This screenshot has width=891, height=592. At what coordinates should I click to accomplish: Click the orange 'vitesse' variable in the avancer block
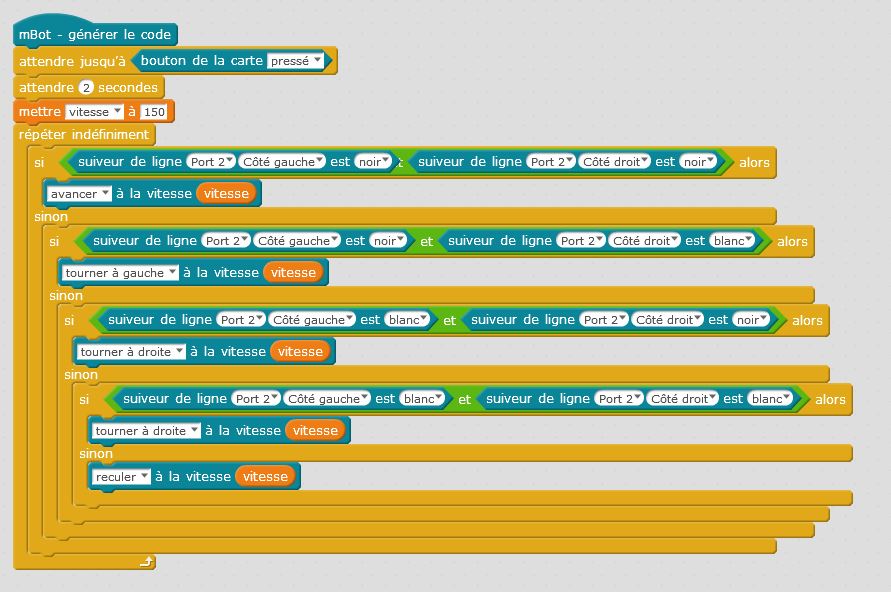[x=226, y=193]
